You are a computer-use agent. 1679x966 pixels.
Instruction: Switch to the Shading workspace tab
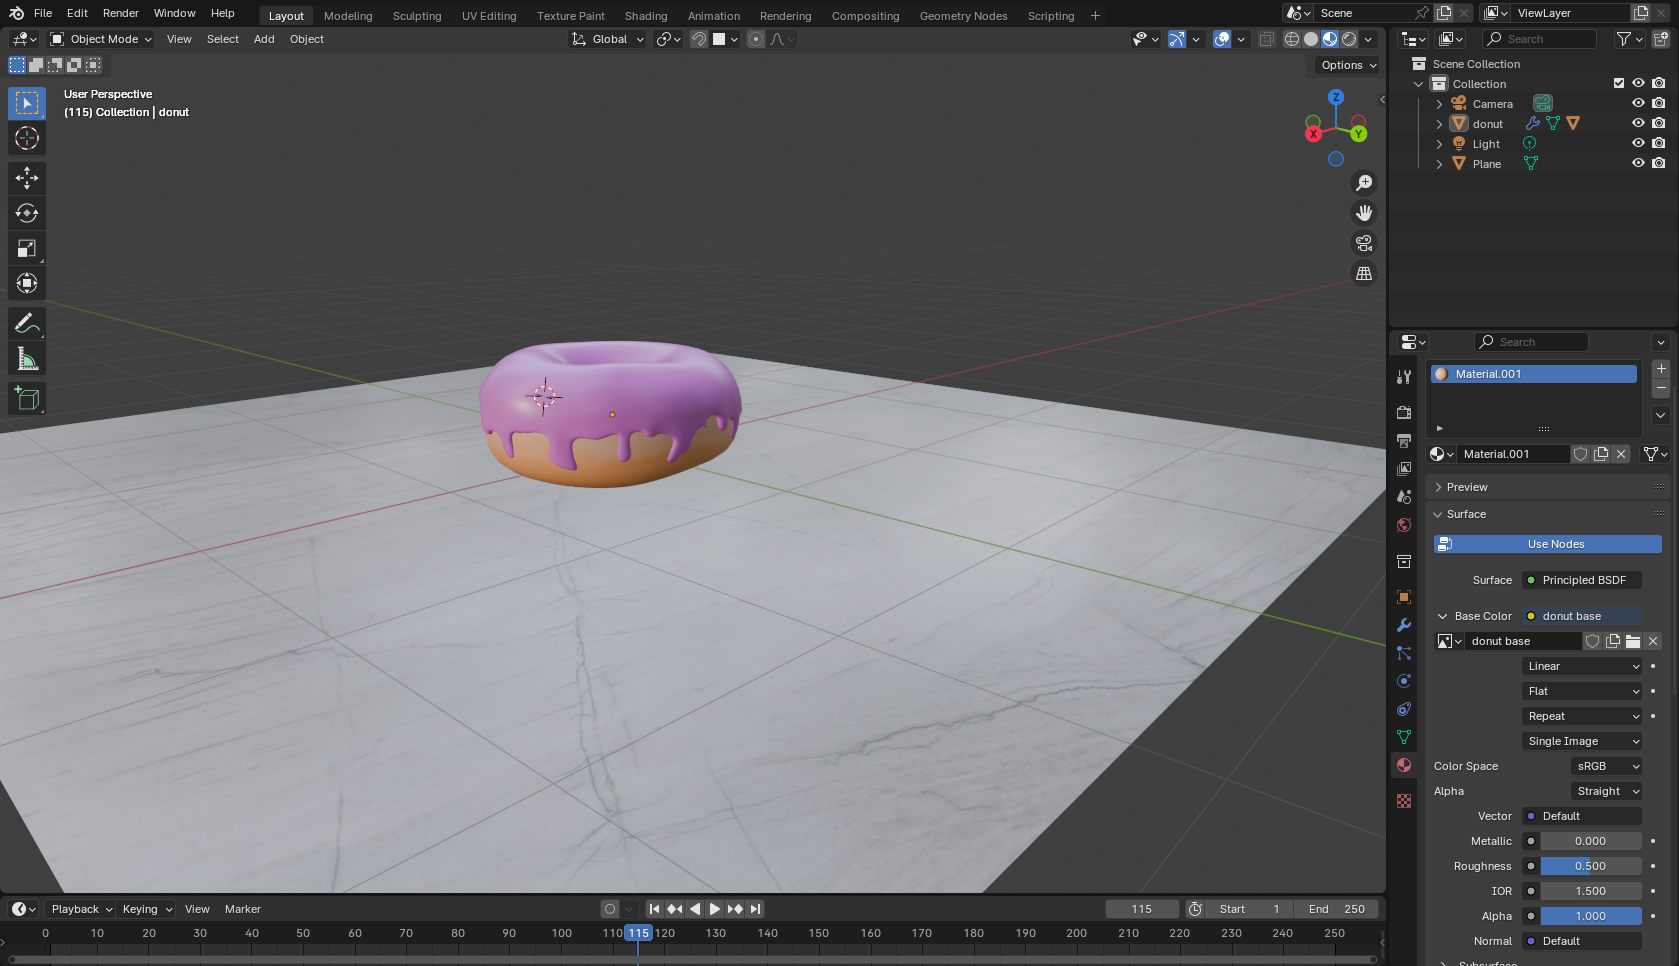coord(646,16)
